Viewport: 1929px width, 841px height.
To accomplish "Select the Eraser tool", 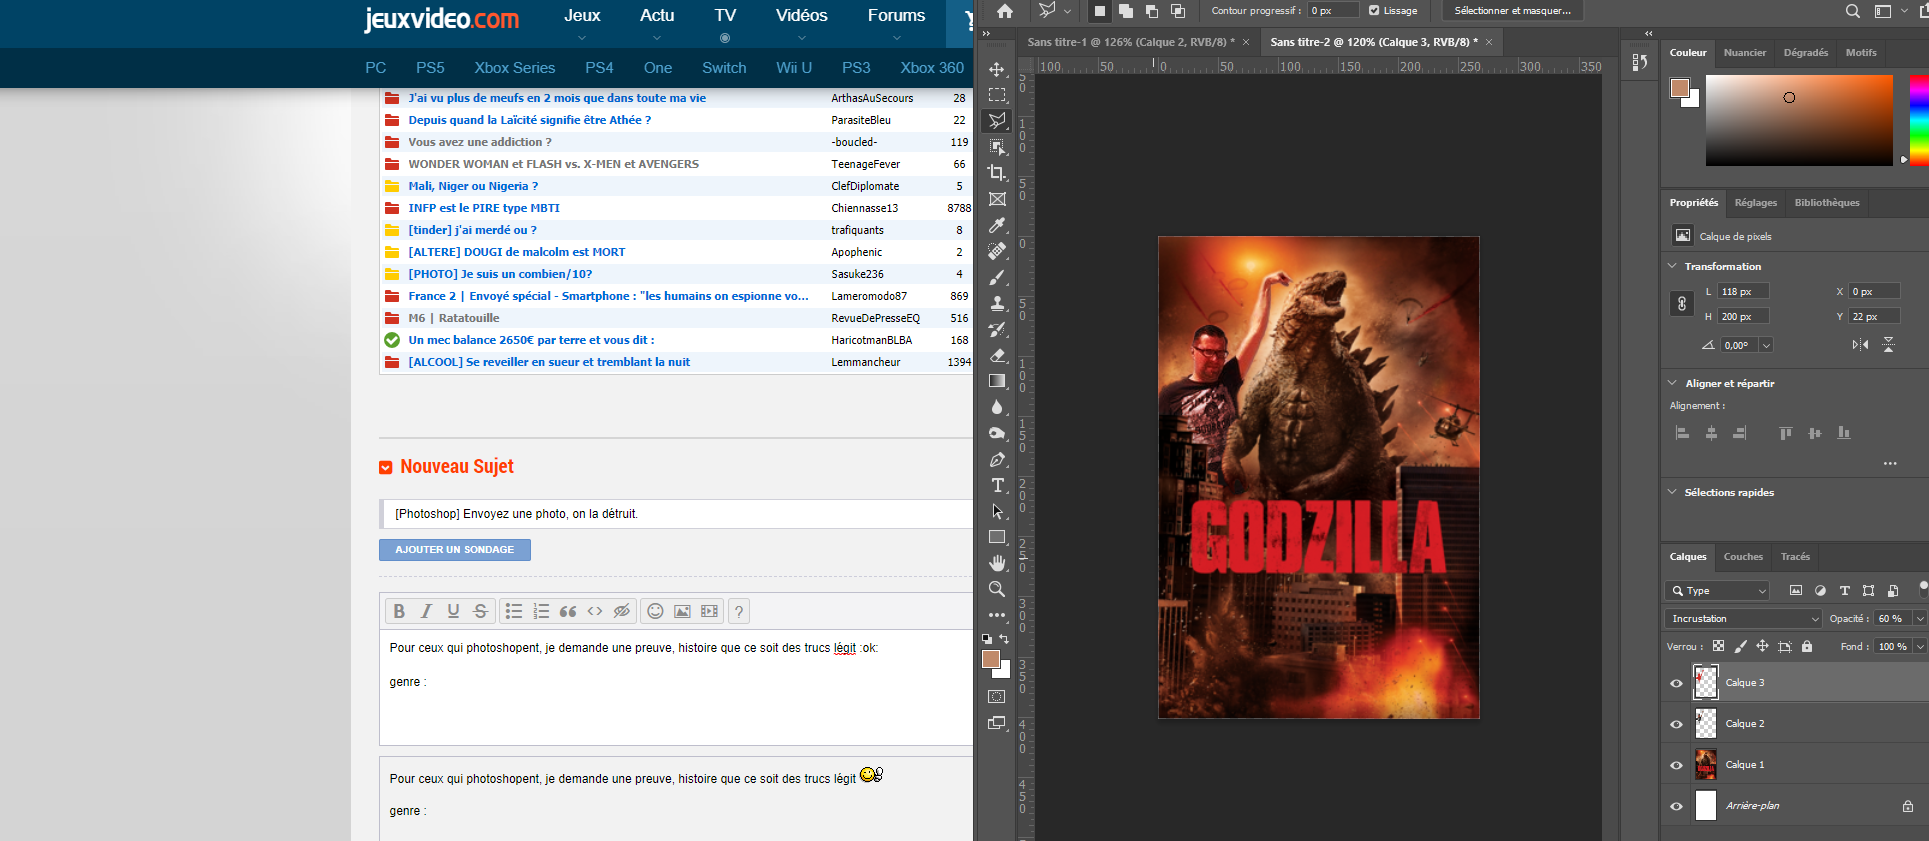I will tap(997, 355).
